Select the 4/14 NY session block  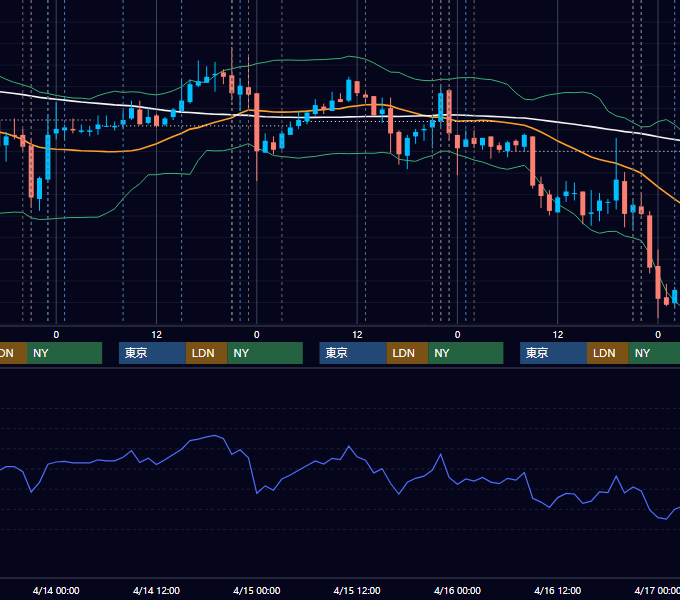coord(265,353)
